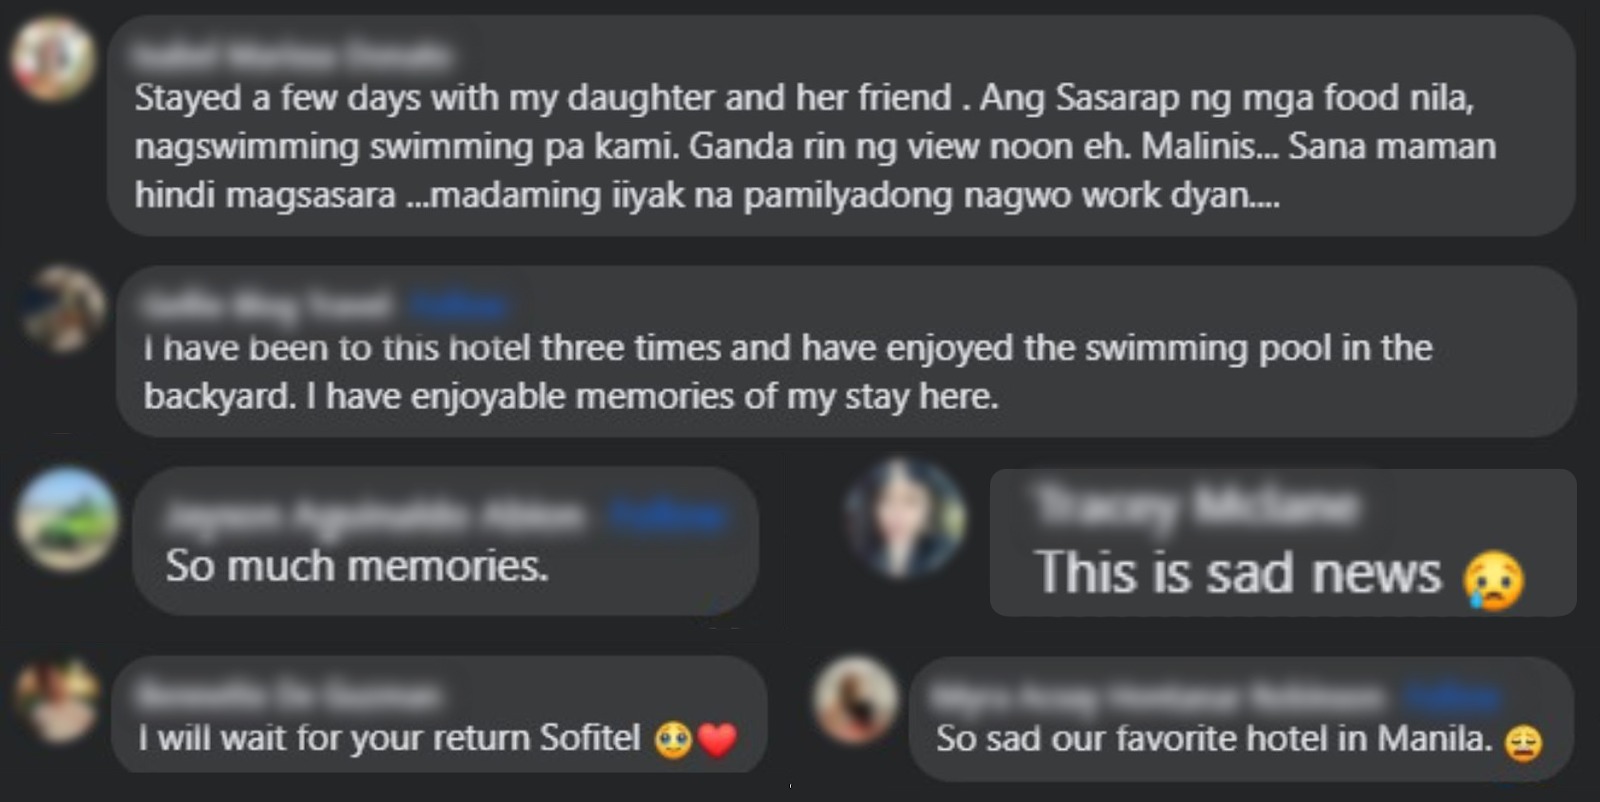
Task: Follow the commenter who enjoyed the swimming pool
Action: (458, 303)
